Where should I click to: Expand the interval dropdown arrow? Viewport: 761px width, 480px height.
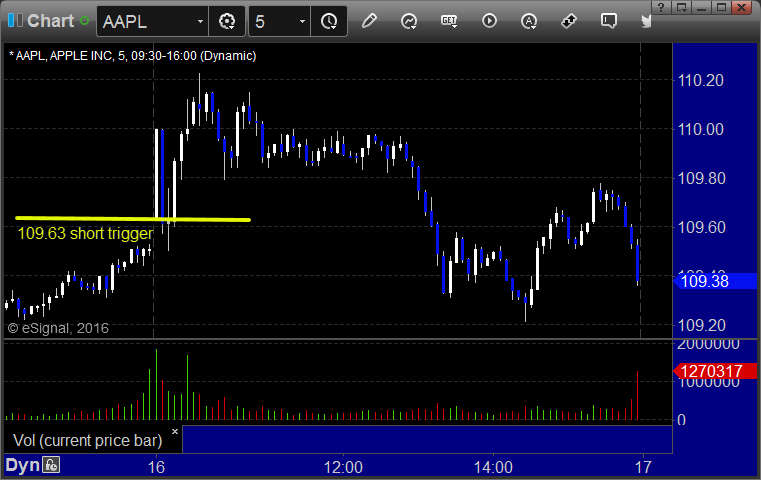[x=302, y=22]
